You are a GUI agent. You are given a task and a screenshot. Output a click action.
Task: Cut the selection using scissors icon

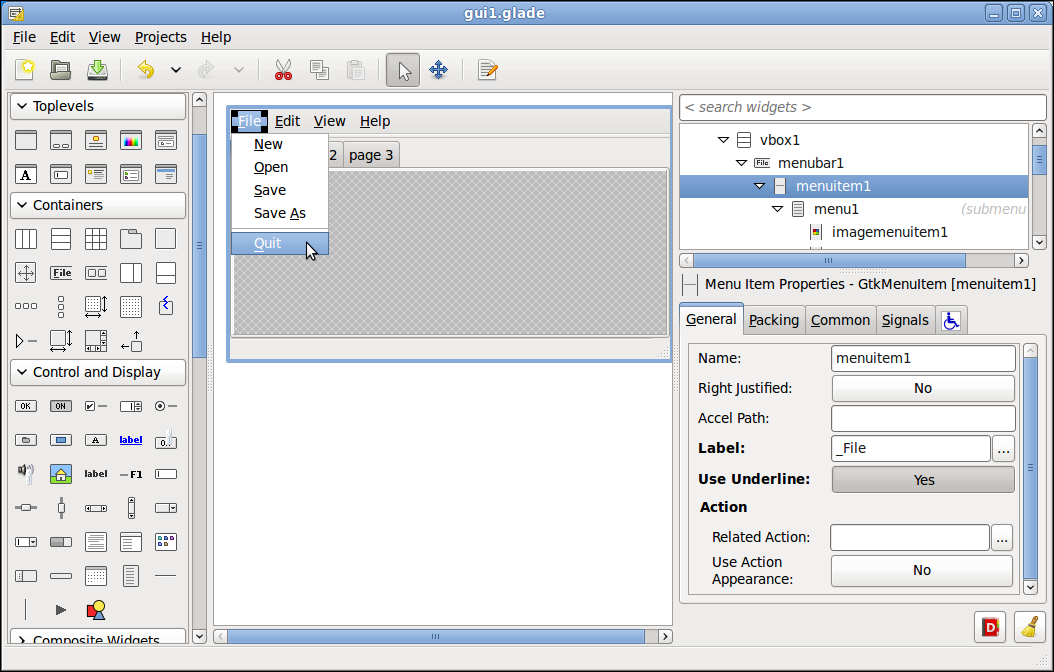click(283, 69)
